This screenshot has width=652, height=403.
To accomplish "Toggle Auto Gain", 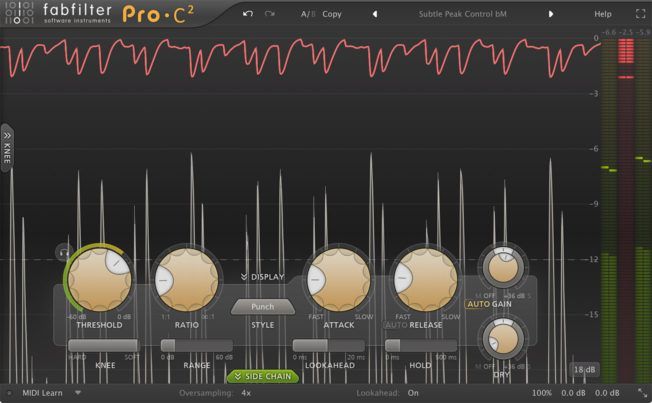I will coord(479,304).
